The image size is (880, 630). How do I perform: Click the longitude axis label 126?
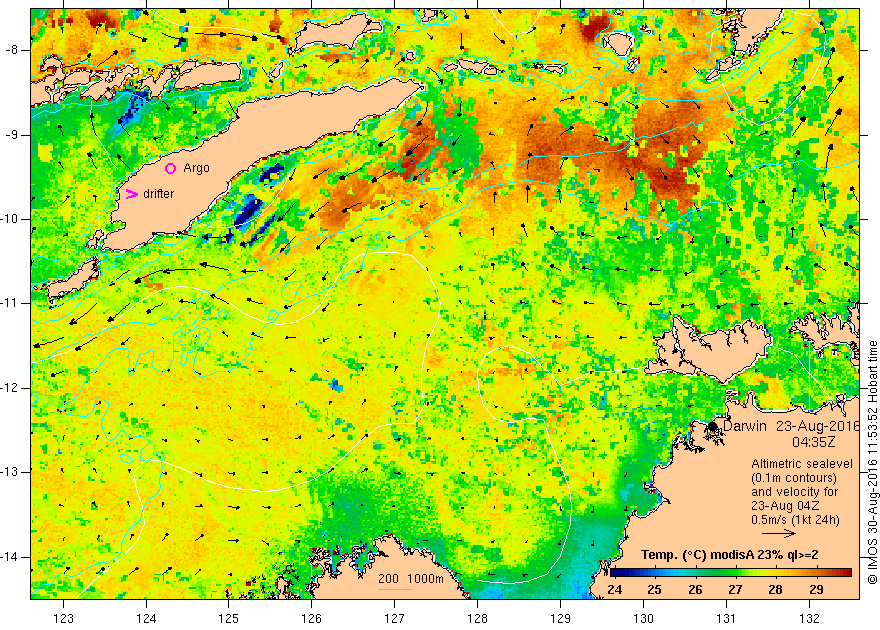(x=311, y=618)
